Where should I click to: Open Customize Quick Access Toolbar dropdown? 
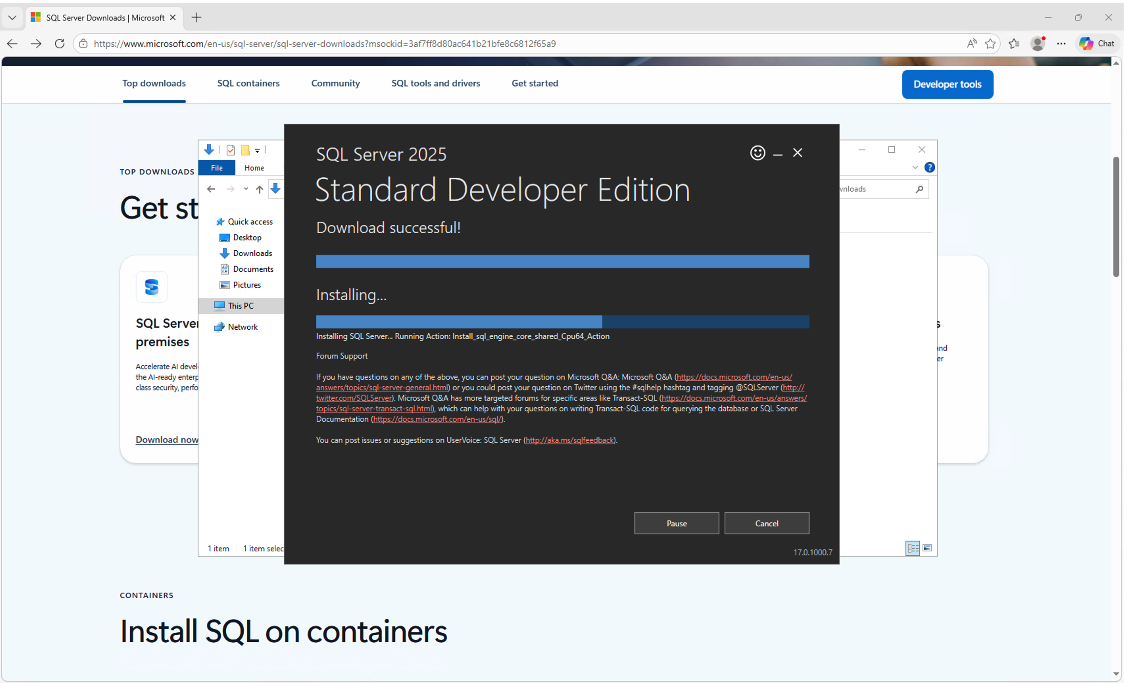click(257, 151)
